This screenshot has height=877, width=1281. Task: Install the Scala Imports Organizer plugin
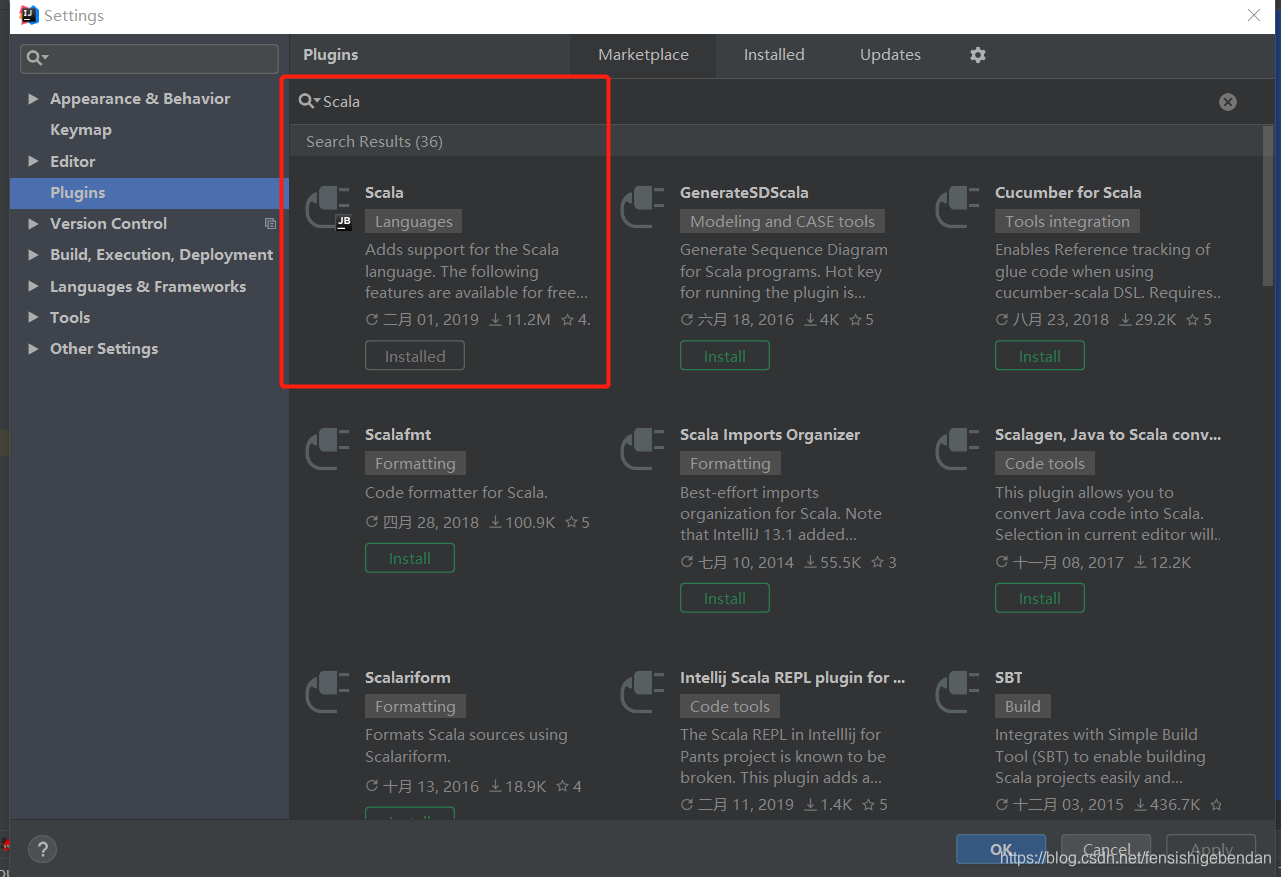[x=725, y=598]
